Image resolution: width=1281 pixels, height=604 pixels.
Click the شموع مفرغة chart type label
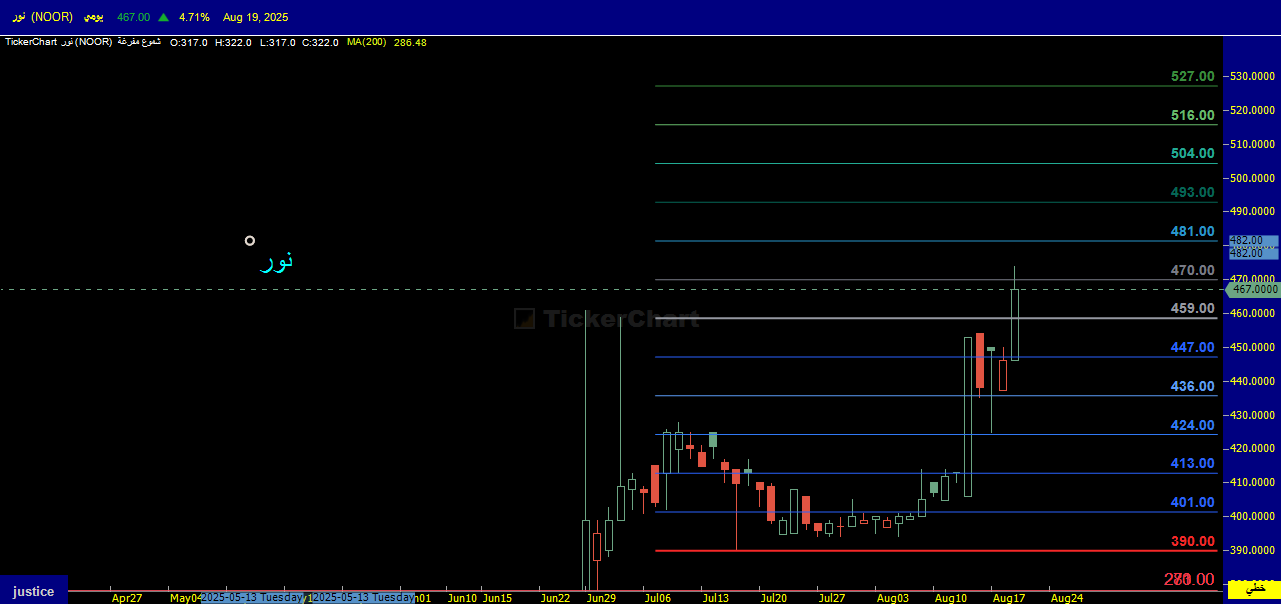(x=138, y=42)
